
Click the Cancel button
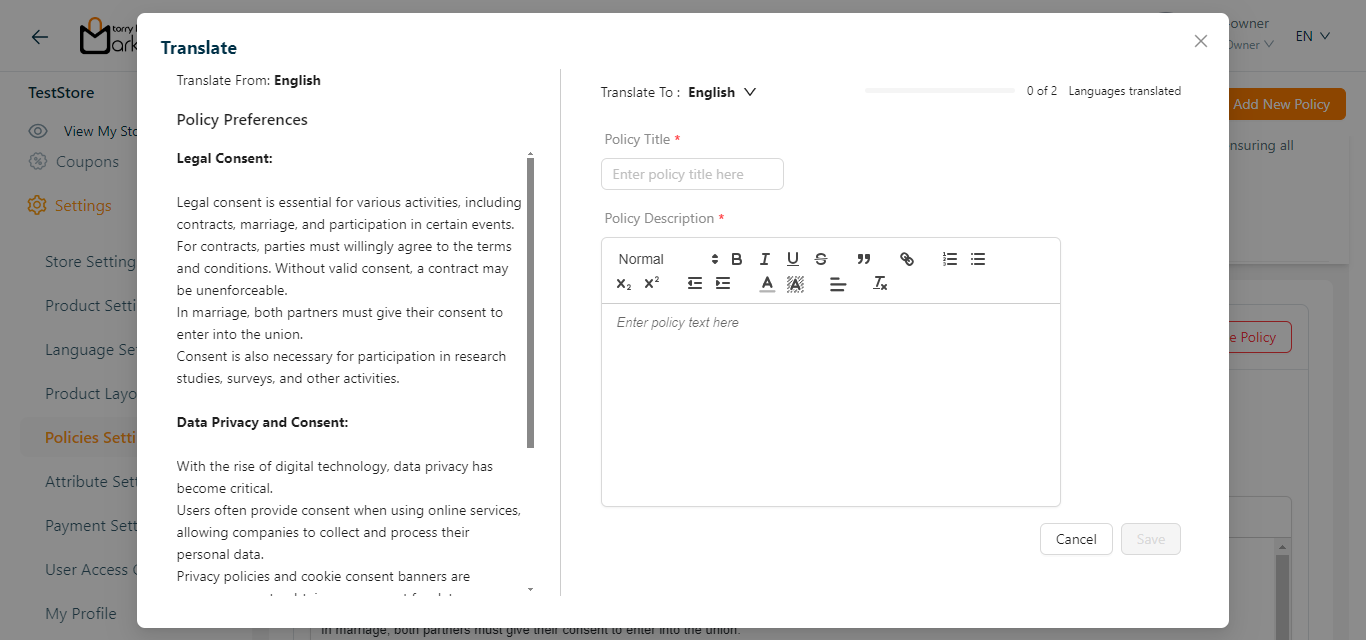coord(1076,539)
